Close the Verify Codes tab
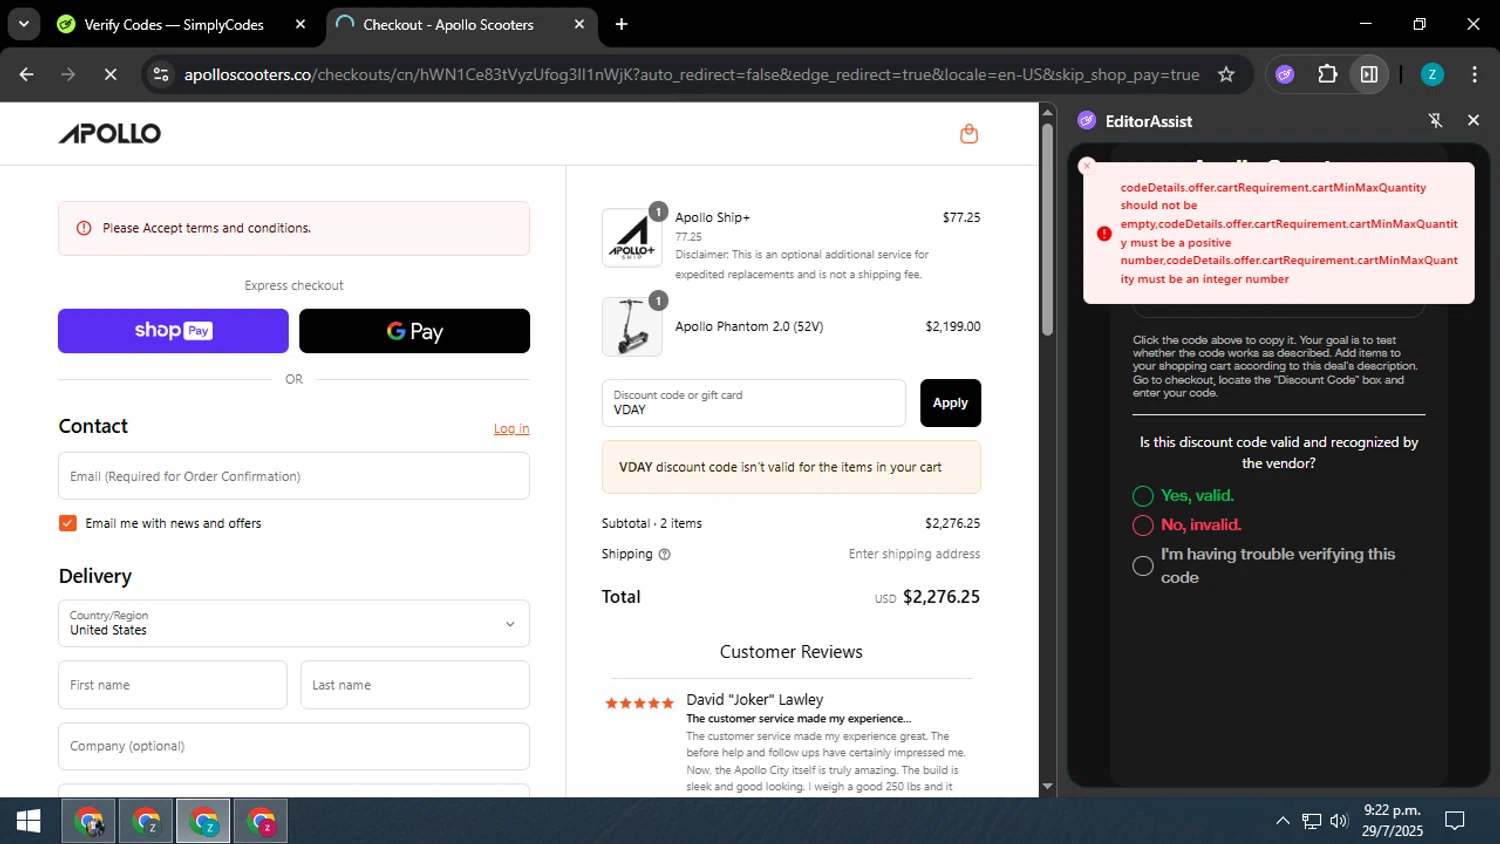This screenshot has height=844, width=1500. pyautogui.click(x=300, y=24)
